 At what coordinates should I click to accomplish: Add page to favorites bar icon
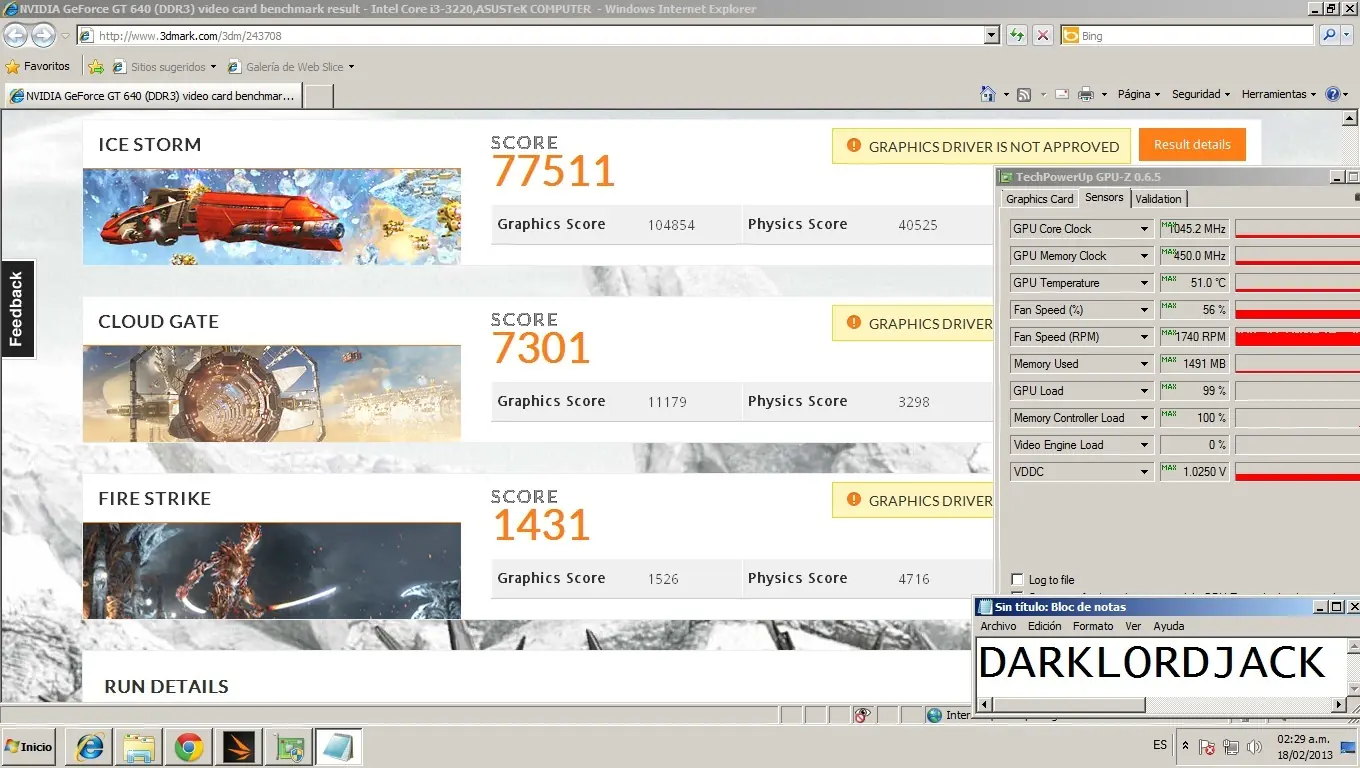pyautogui.click(x=96, y=67)
